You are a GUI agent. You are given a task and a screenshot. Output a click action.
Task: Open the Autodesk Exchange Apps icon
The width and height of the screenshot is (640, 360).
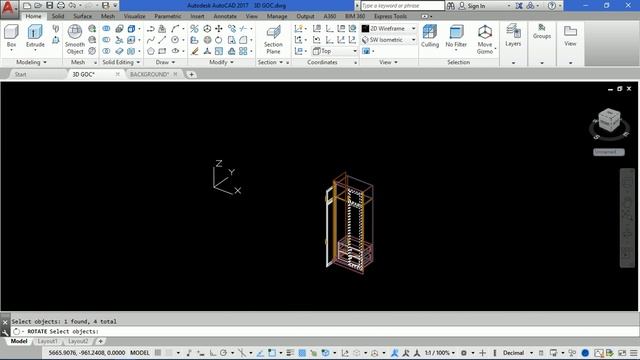tap(519, 5)
